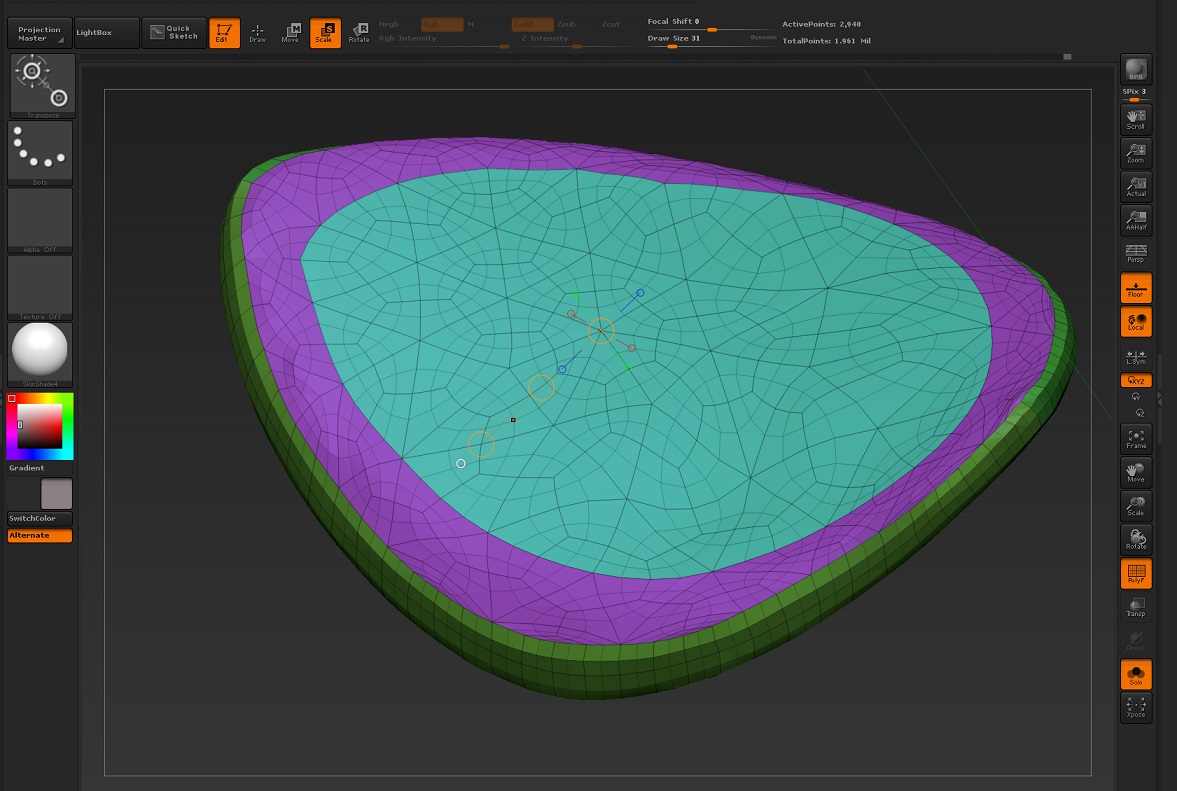Open the Projection Master button
Viewport: 1177px width, 791px height.
click(40, 33)
